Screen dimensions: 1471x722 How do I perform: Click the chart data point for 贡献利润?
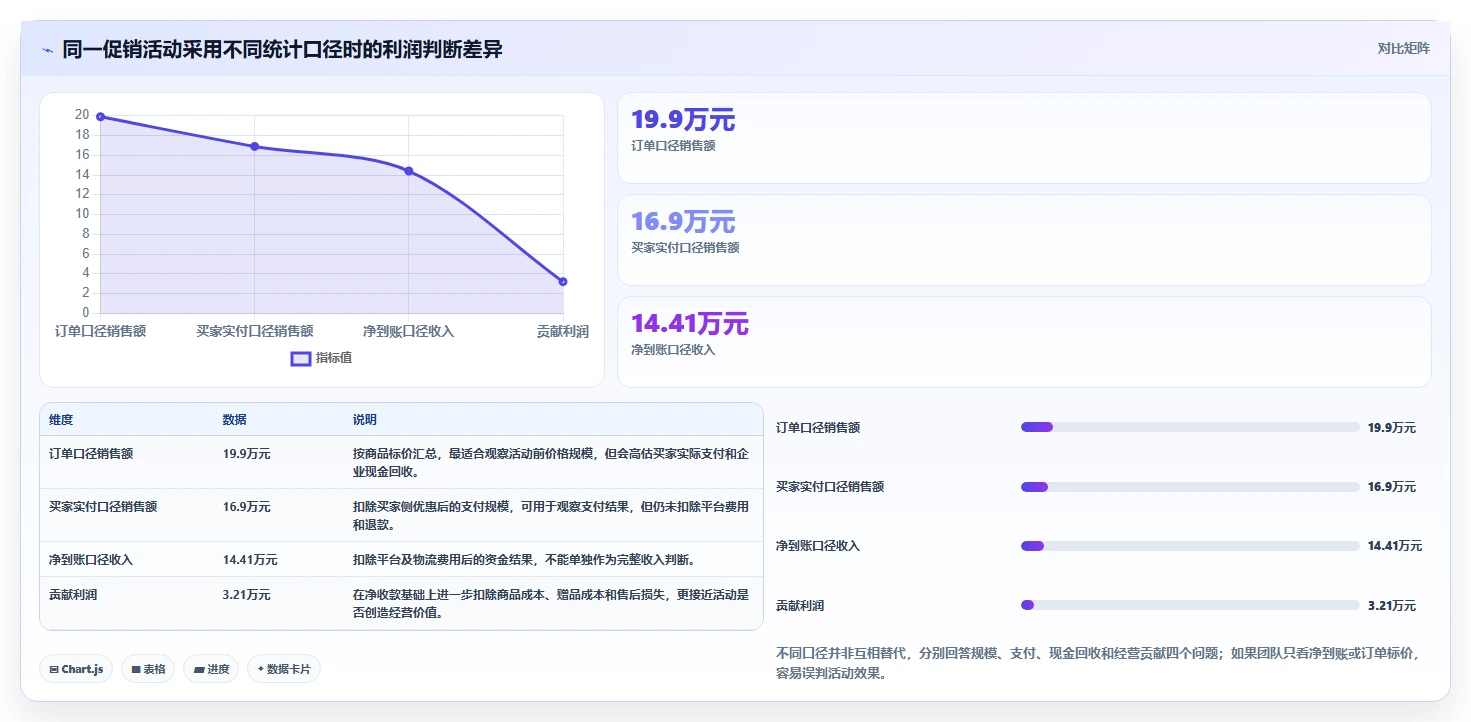[x=563, y=282]
